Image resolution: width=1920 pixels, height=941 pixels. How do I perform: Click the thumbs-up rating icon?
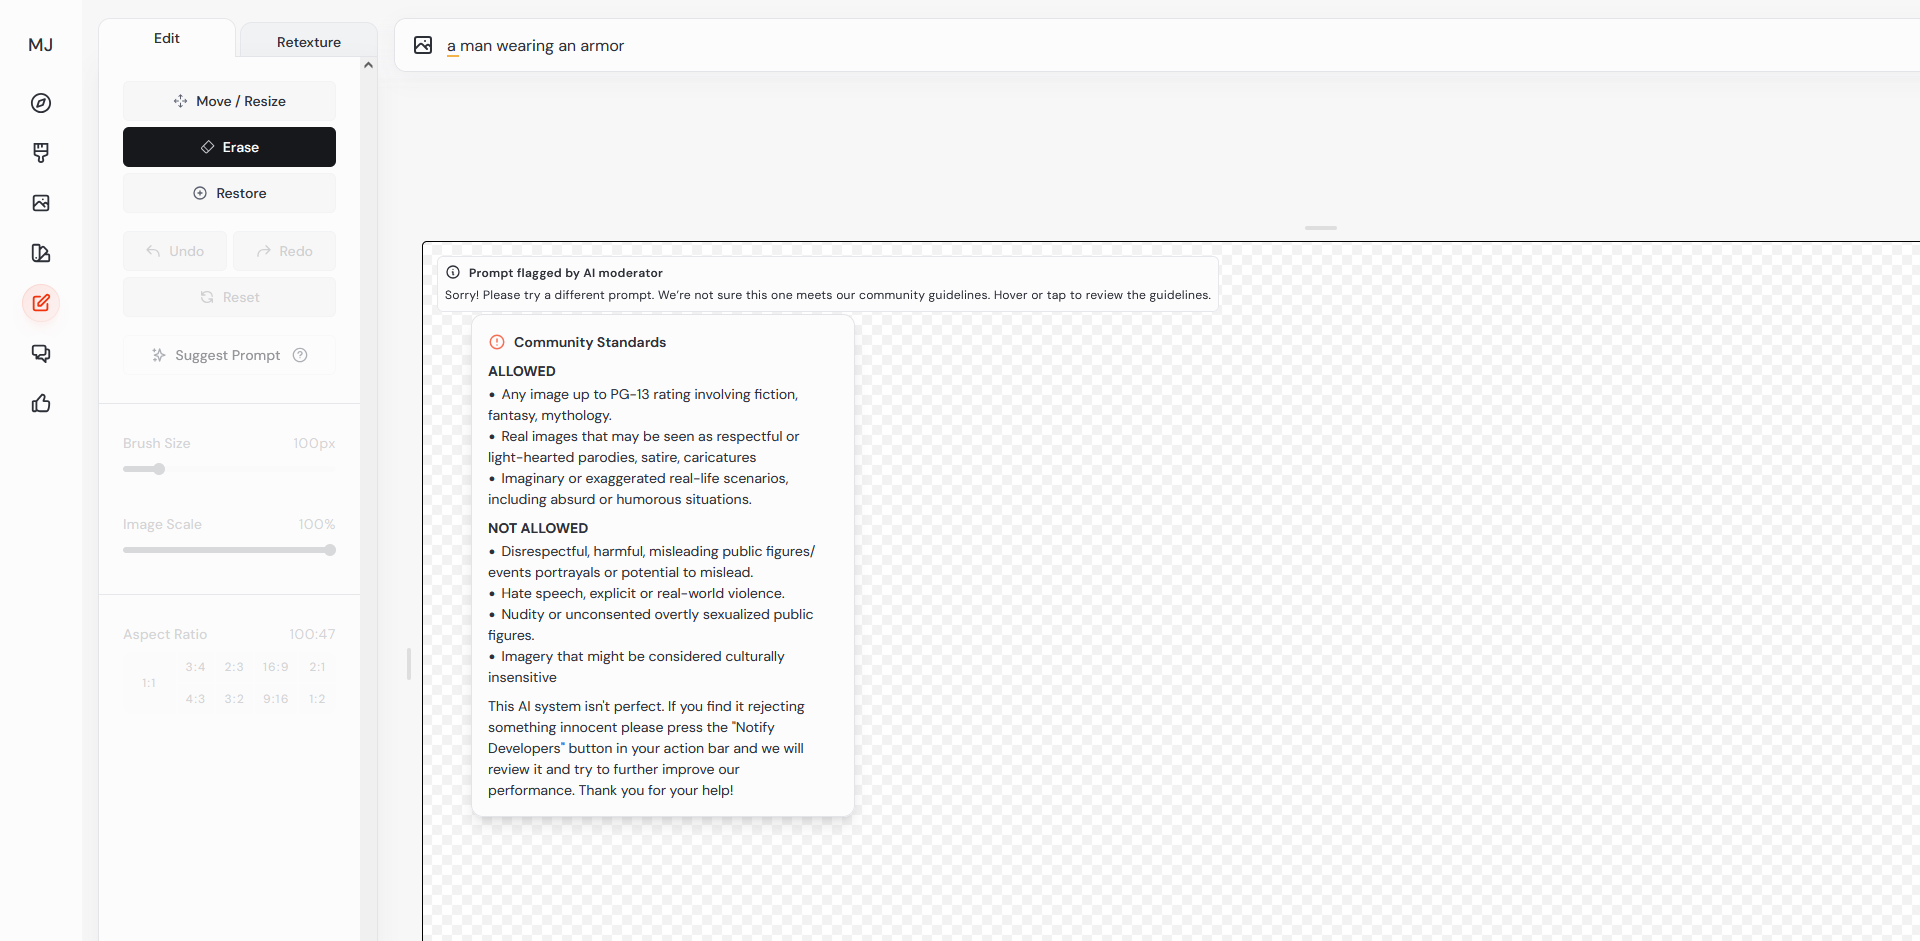click(41, 403)
